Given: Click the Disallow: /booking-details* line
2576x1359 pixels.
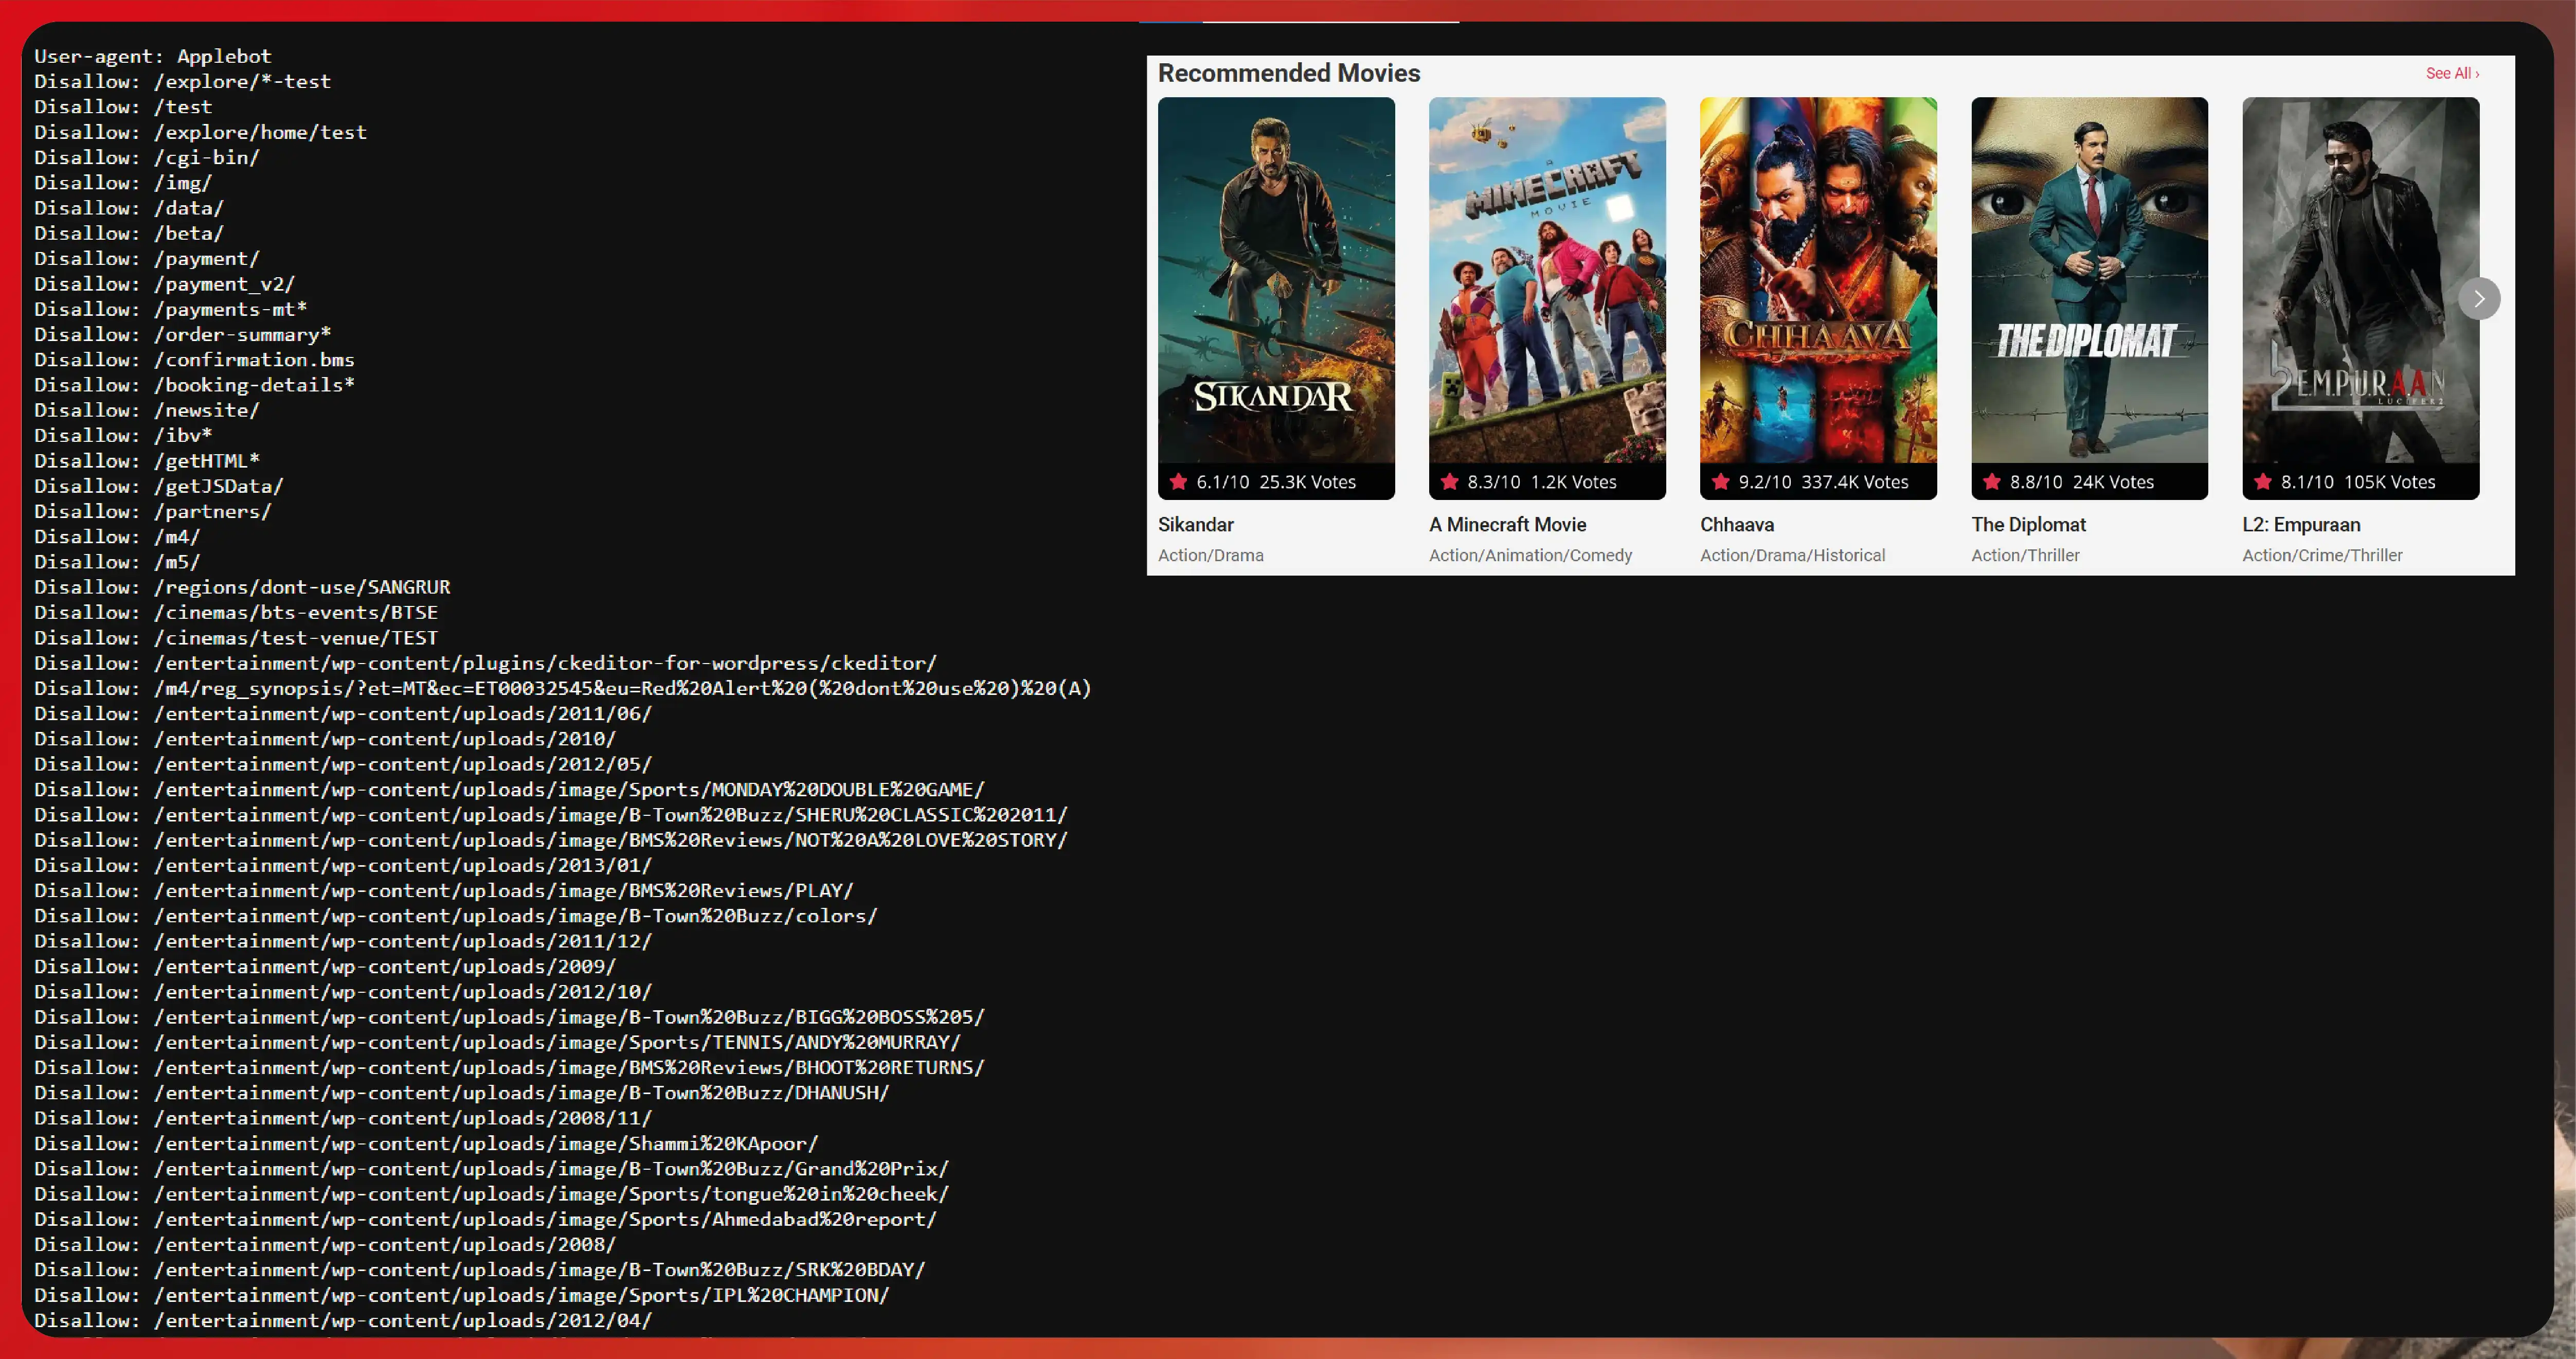Looking at the screenshot, I should [194, 385].
